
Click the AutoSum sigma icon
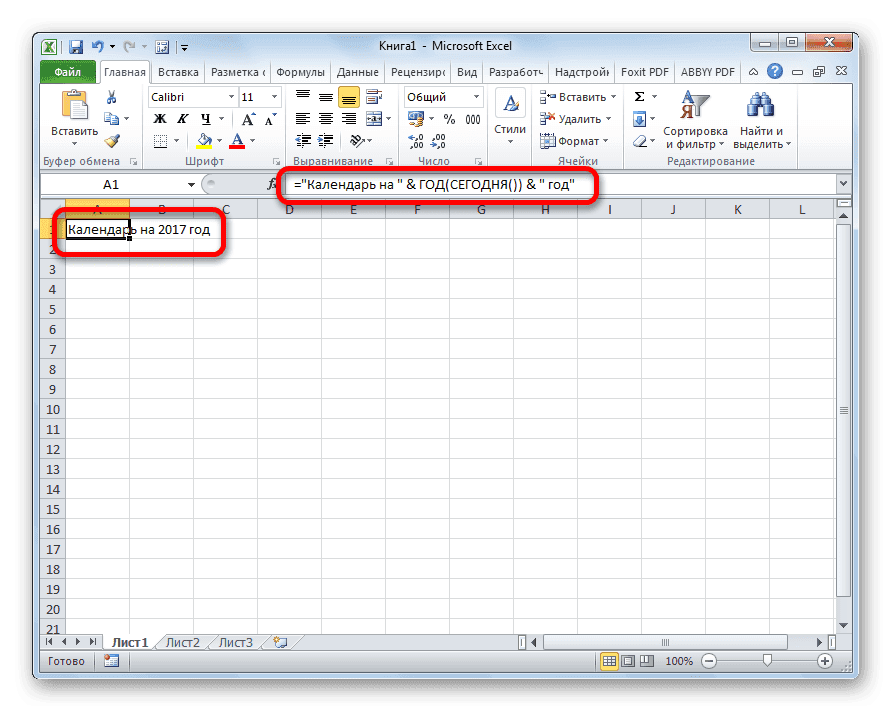(x=640, y=96)
